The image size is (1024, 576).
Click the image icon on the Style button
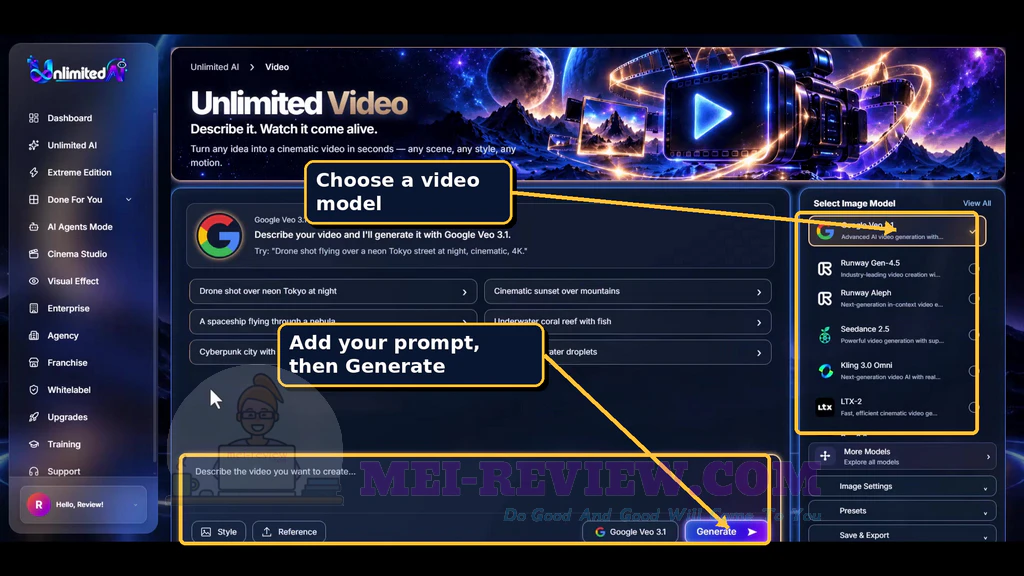(x=206, y=532)
